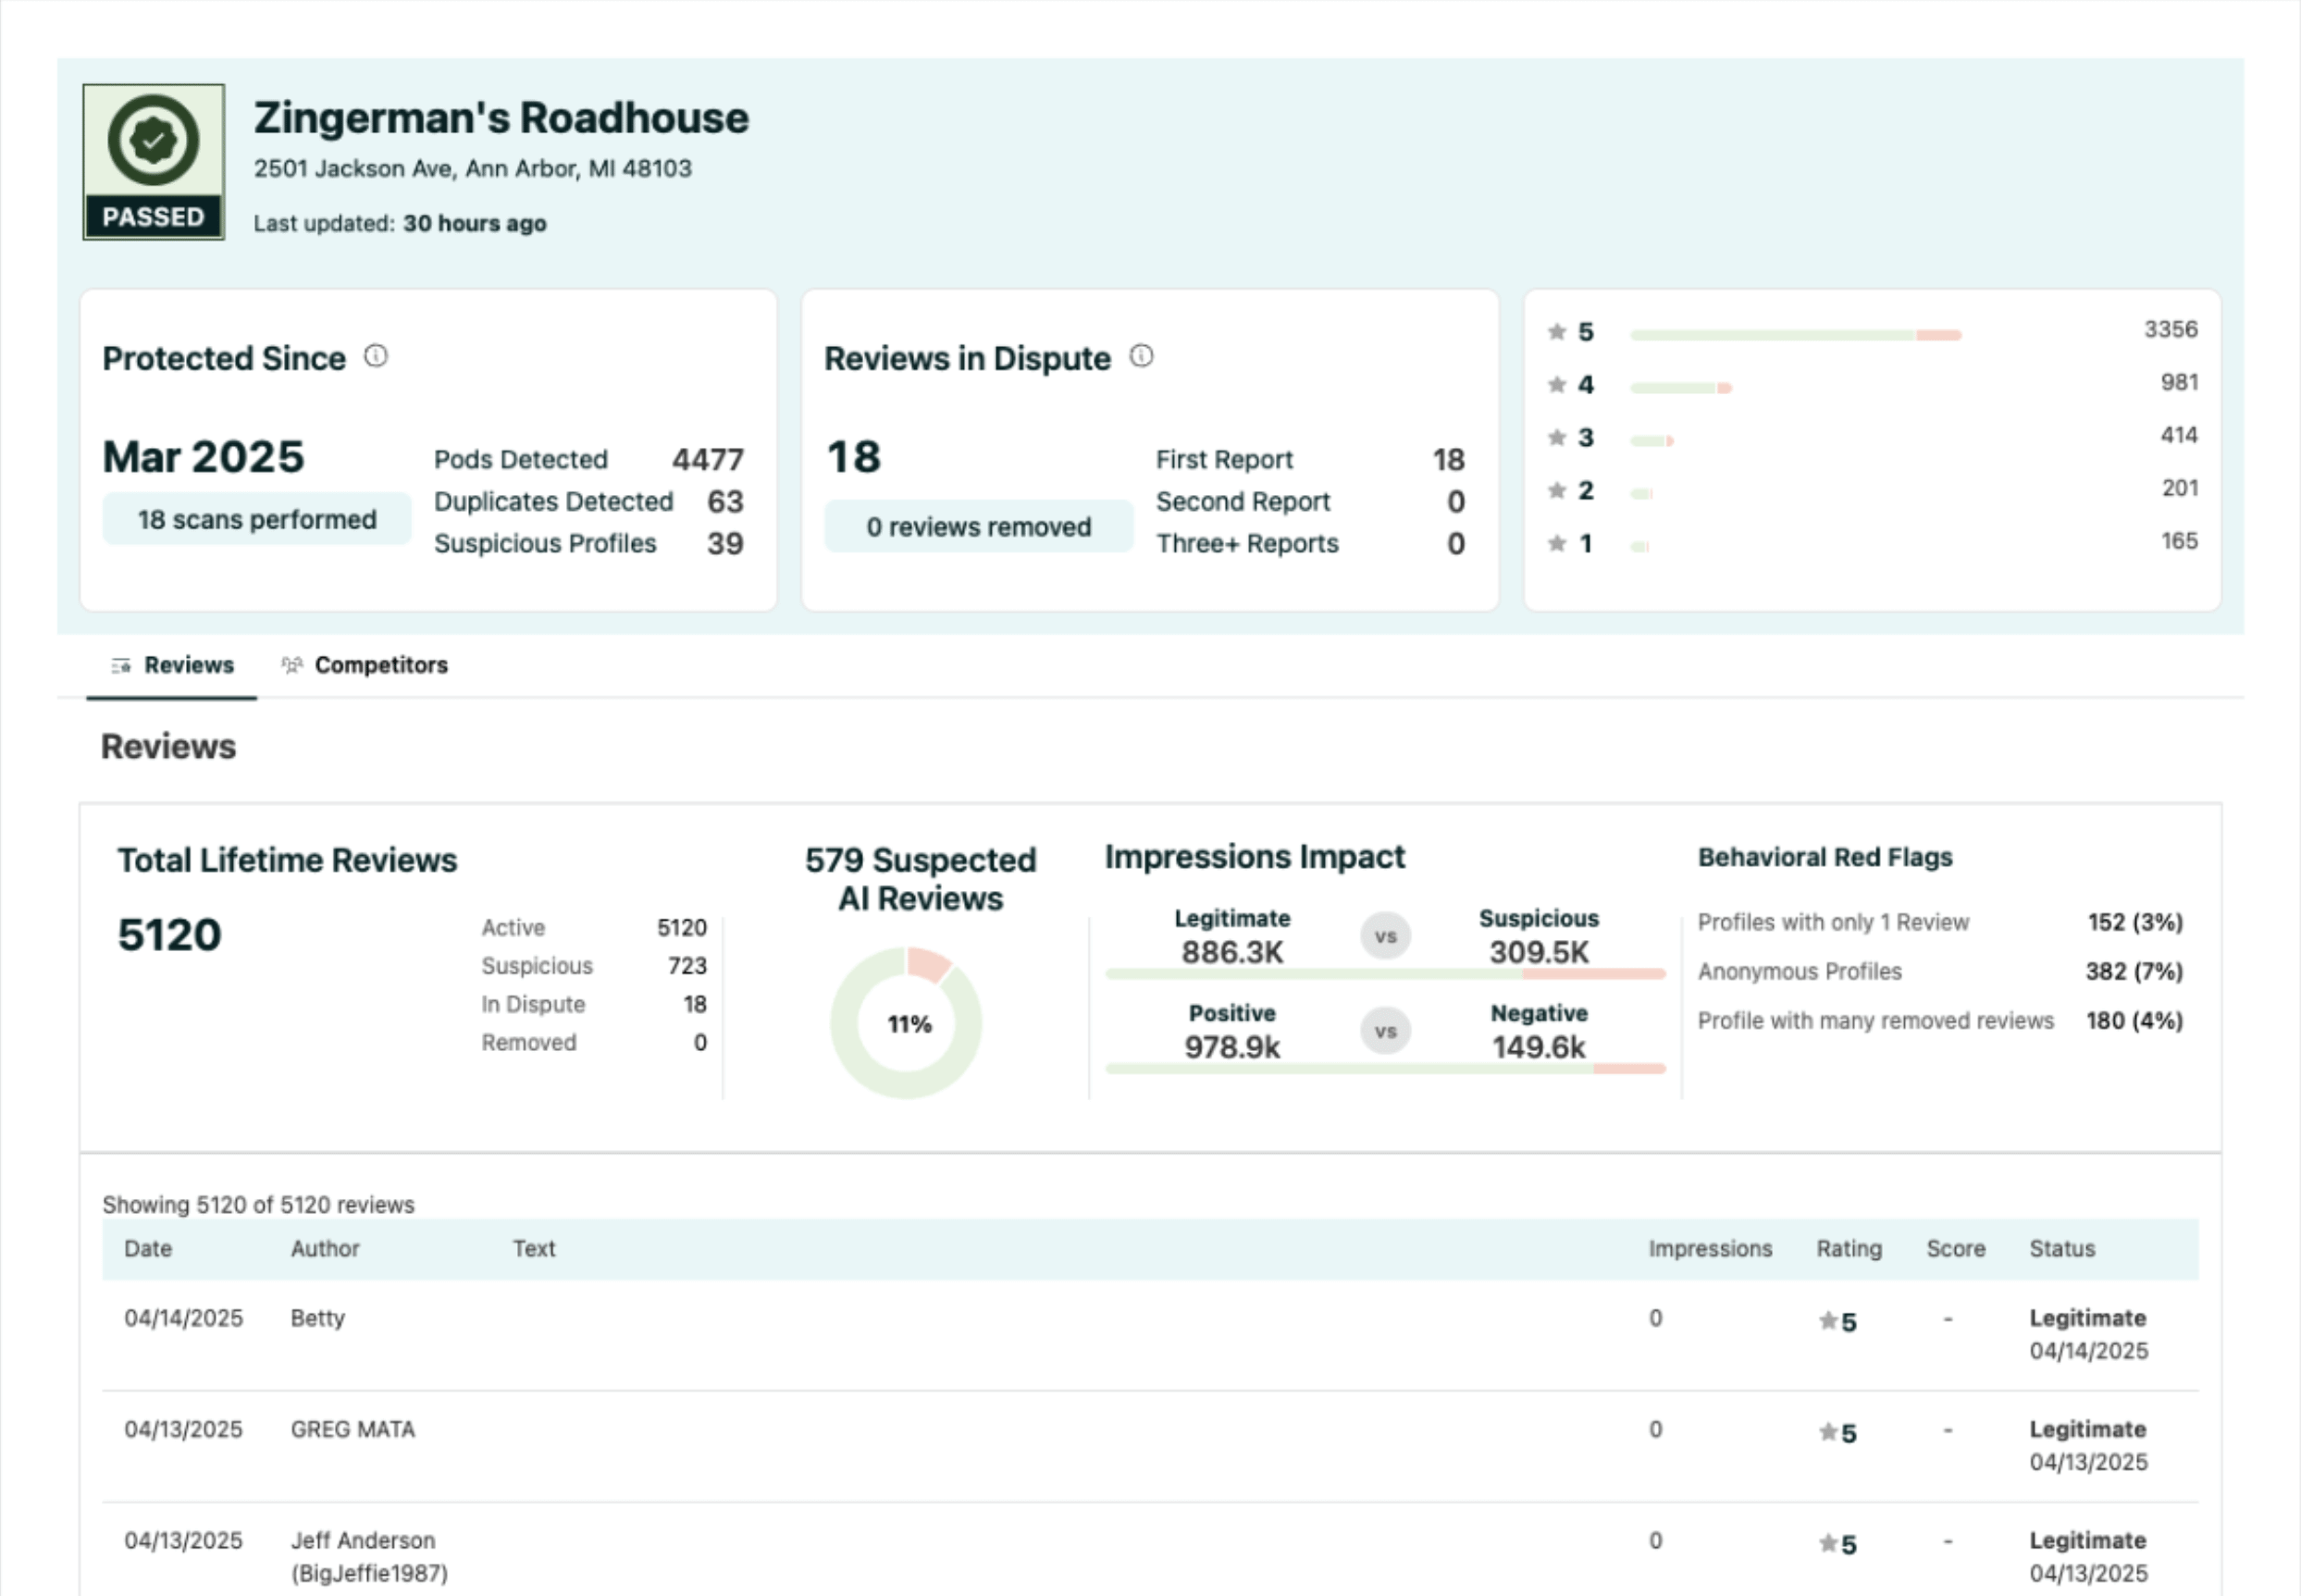Select the Reviews tab

(x=188, y=666)
